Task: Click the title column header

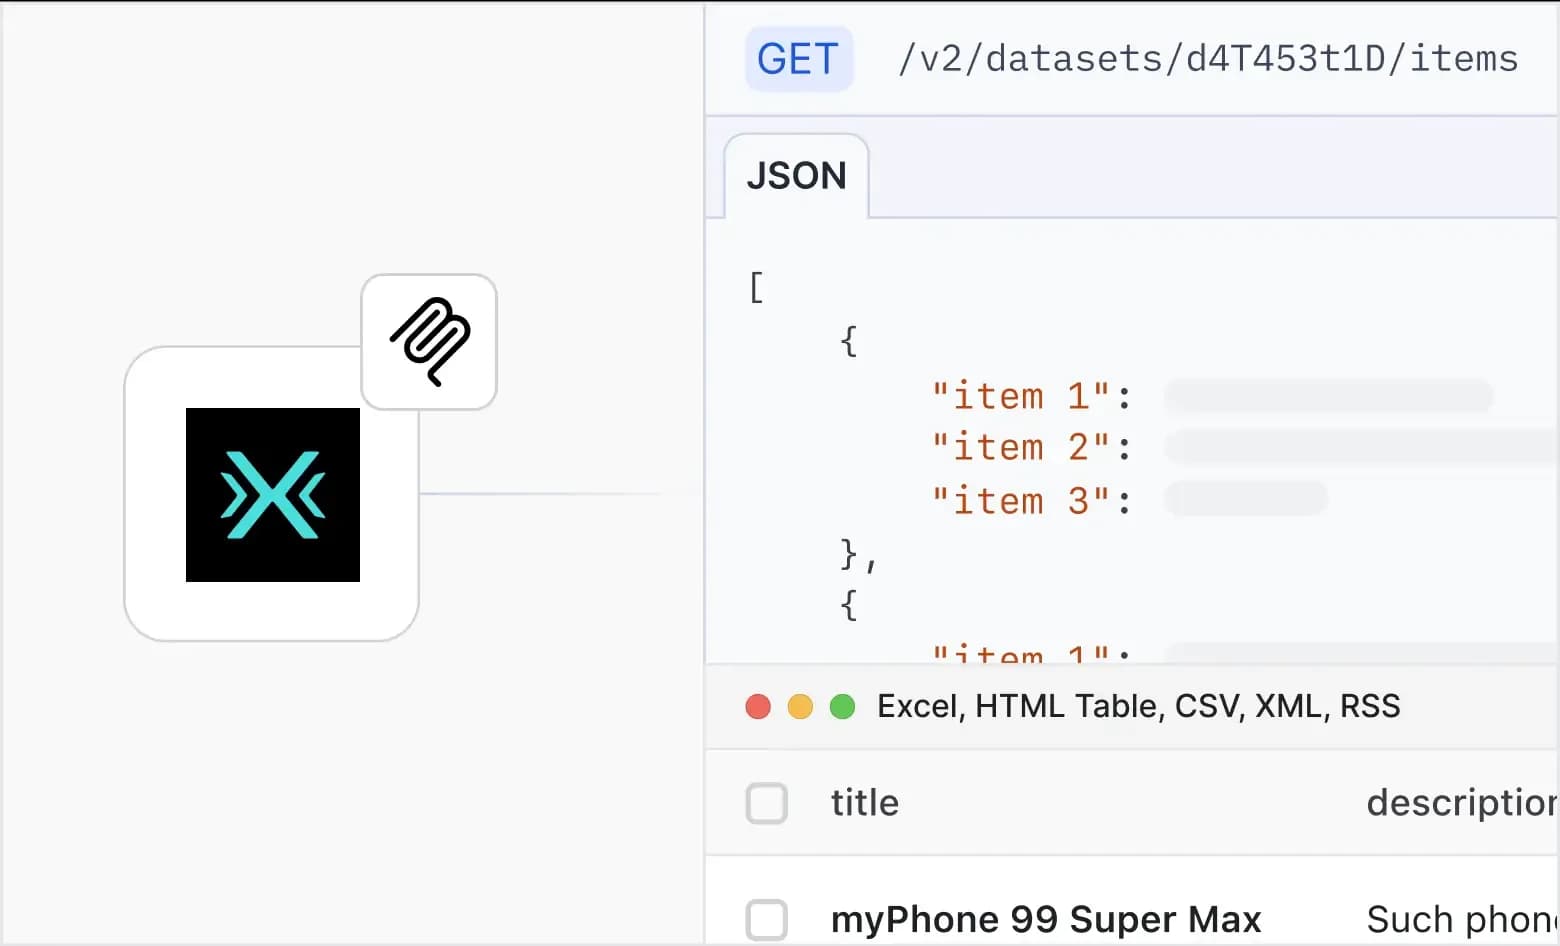Action: tap(864, 803)
